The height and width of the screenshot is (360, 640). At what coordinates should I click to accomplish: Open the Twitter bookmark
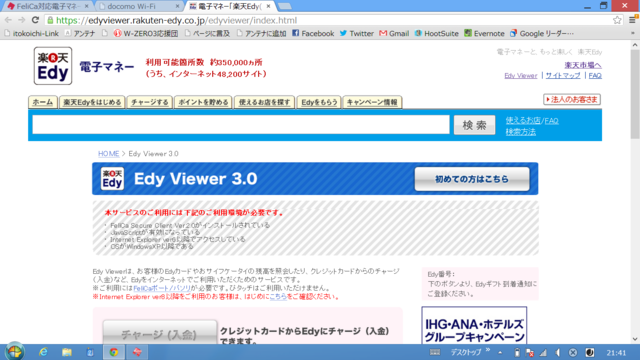(356, 33)
